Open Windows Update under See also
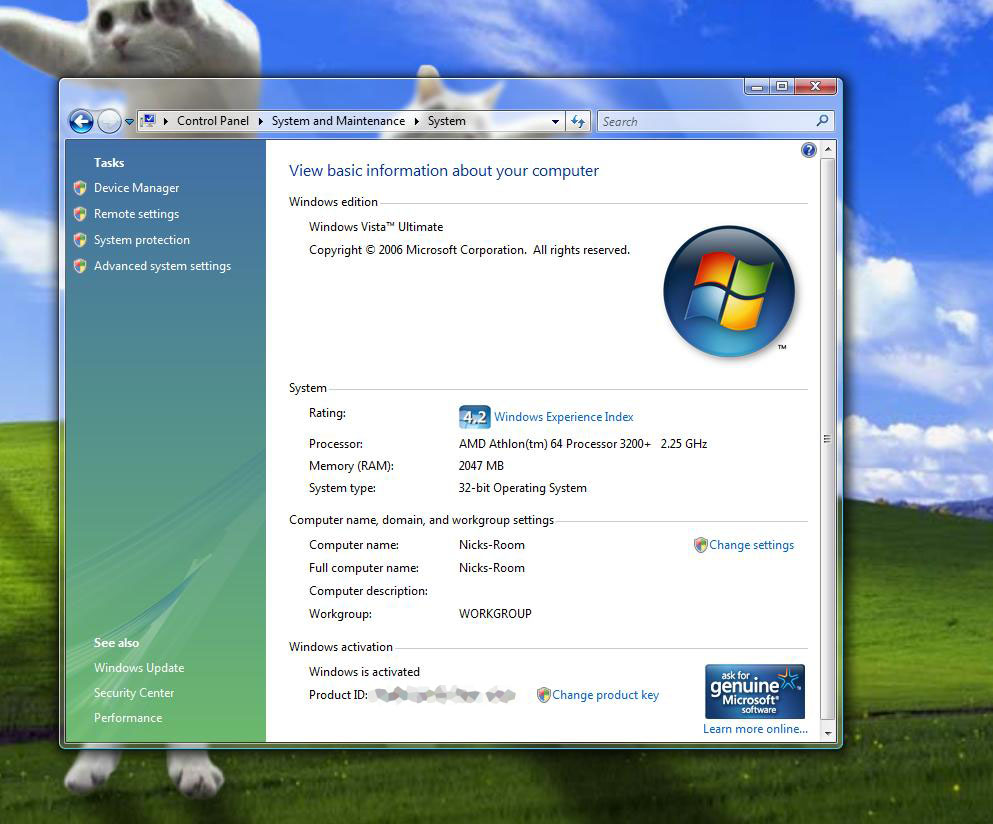The image size is (993, 824). tap(139, 668)
